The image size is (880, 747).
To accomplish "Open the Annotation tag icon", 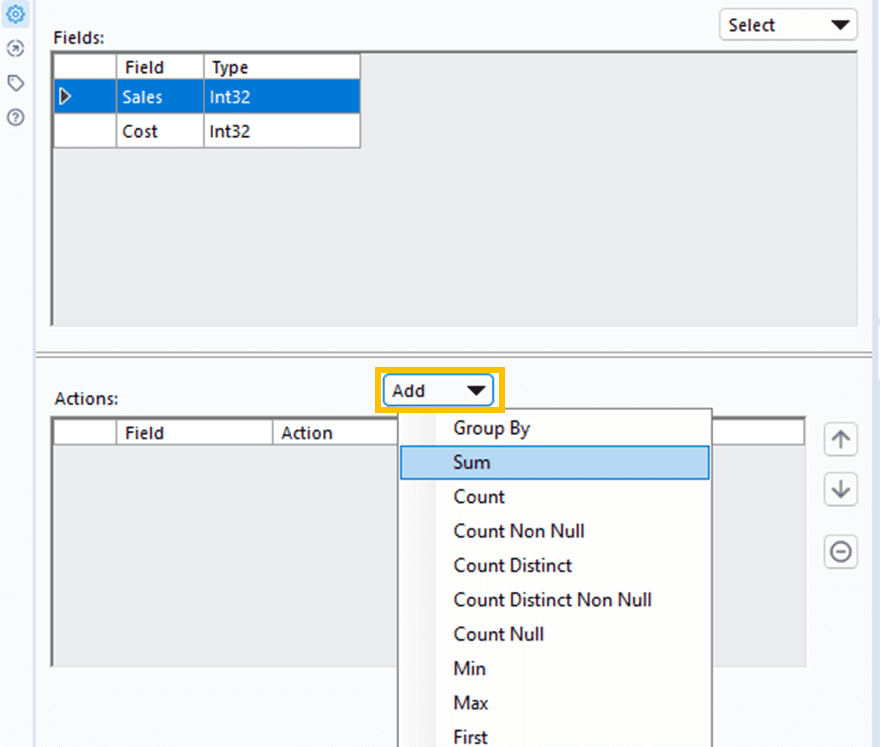I will pyautogui.click(x=16, y=83).
